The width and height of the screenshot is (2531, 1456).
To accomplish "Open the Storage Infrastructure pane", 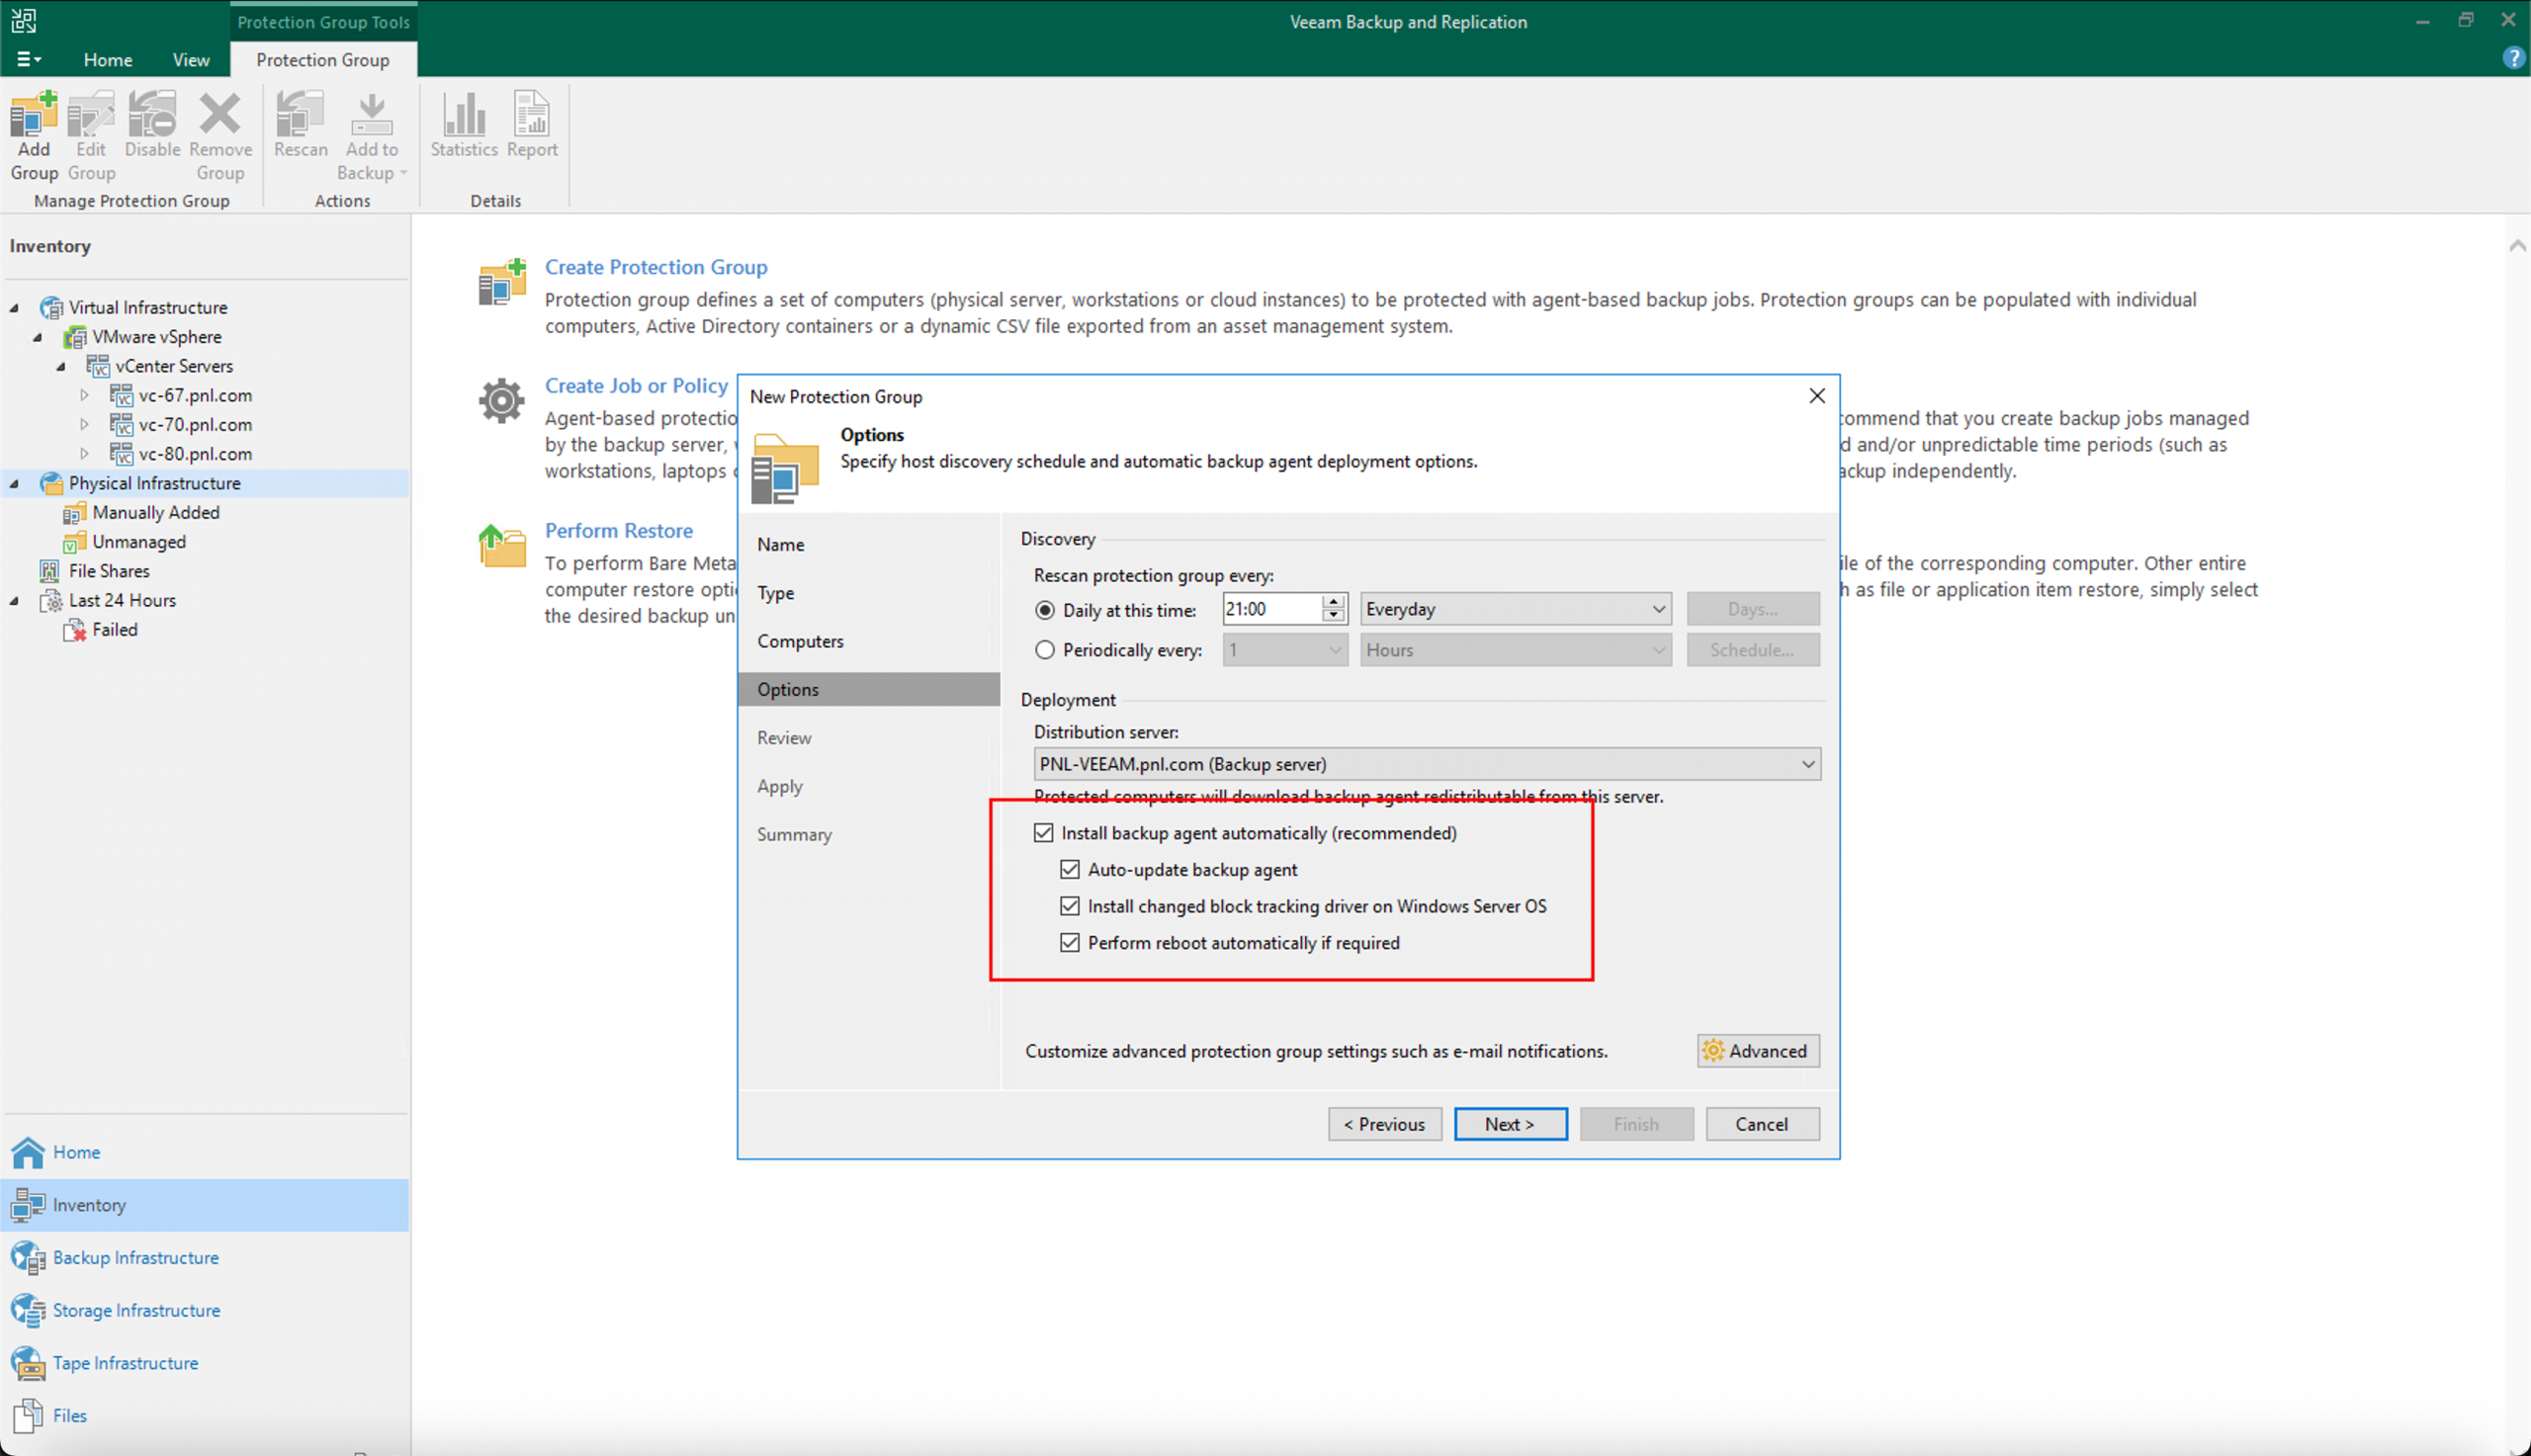I will tap(204, 1310).
